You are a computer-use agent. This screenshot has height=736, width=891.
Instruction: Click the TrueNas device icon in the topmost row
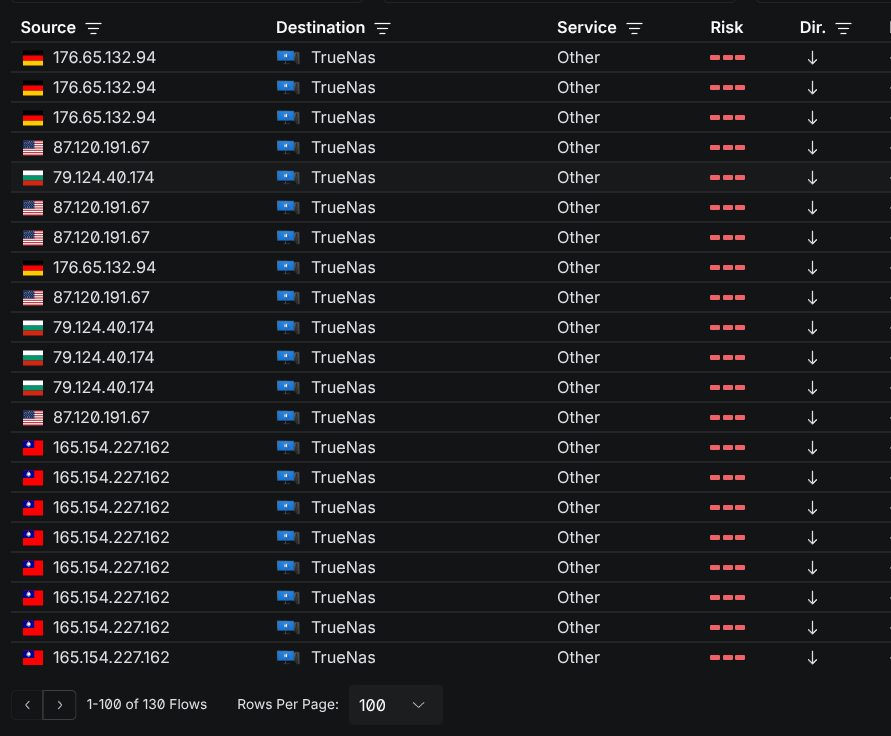[288, 57]
